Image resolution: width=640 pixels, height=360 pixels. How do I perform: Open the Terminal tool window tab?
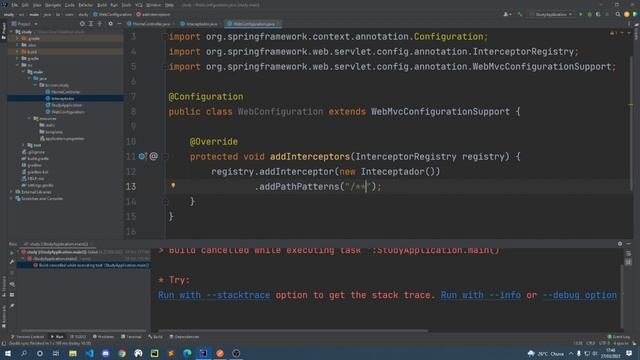131,337
